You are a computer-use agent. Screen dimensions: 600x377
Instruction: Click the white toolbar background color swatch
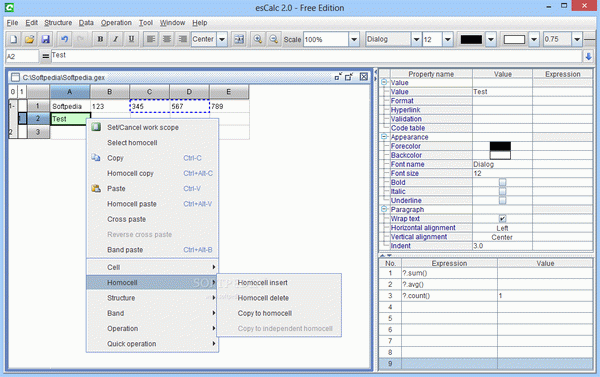pyautogui.click(x=514, y=39)
